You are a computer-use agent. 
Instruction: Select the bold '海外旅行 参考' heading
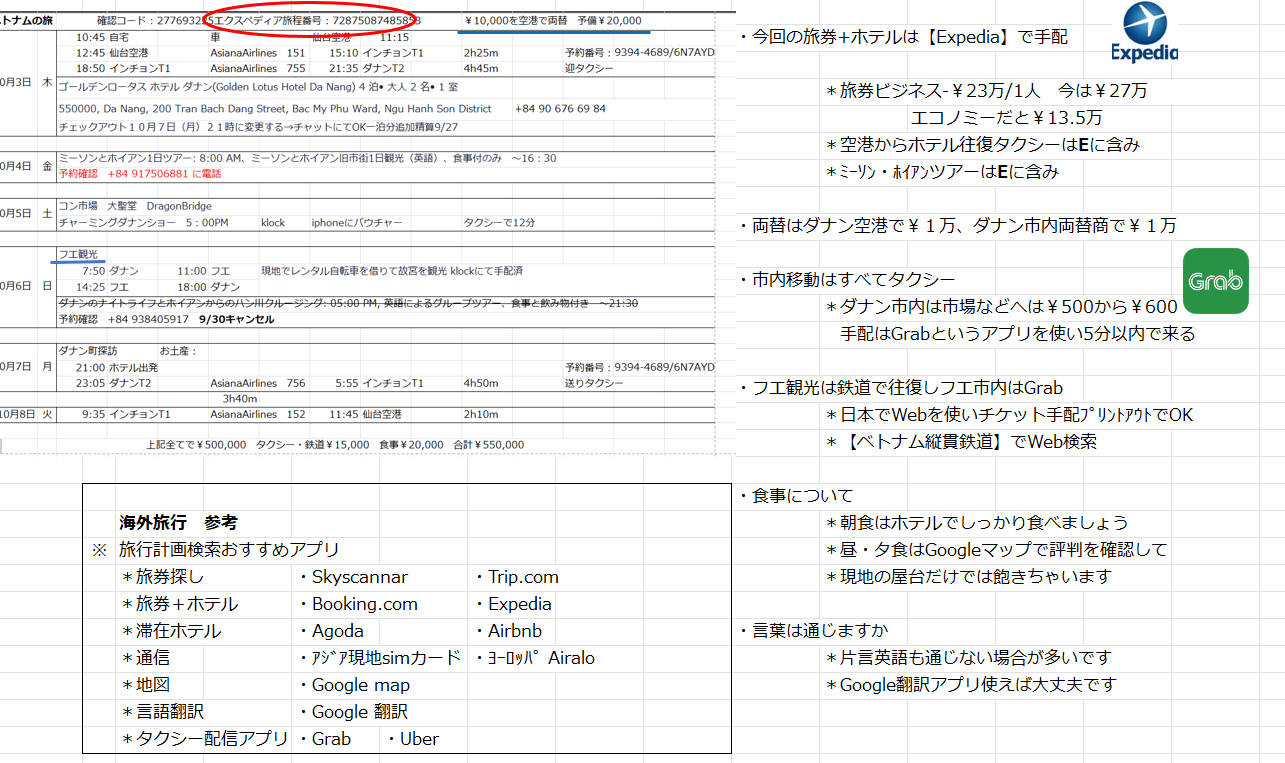click(x=178, y=522)
